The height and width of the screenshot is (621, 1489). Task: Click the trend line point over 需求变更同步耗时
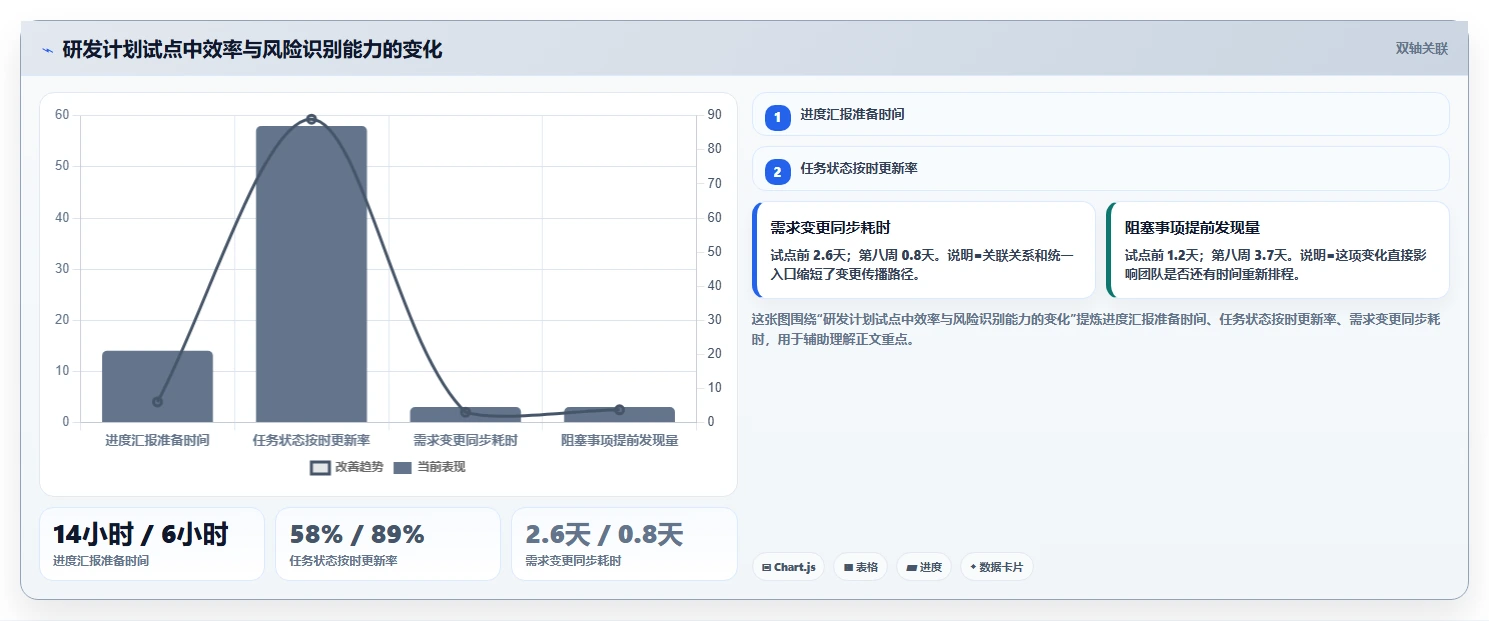465,412
